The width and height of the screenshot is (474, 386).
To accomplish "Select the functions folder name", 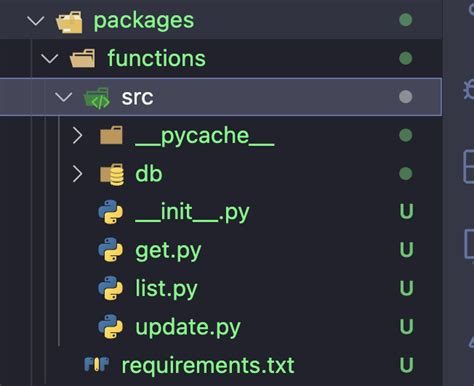I will (x=157, y=58).
